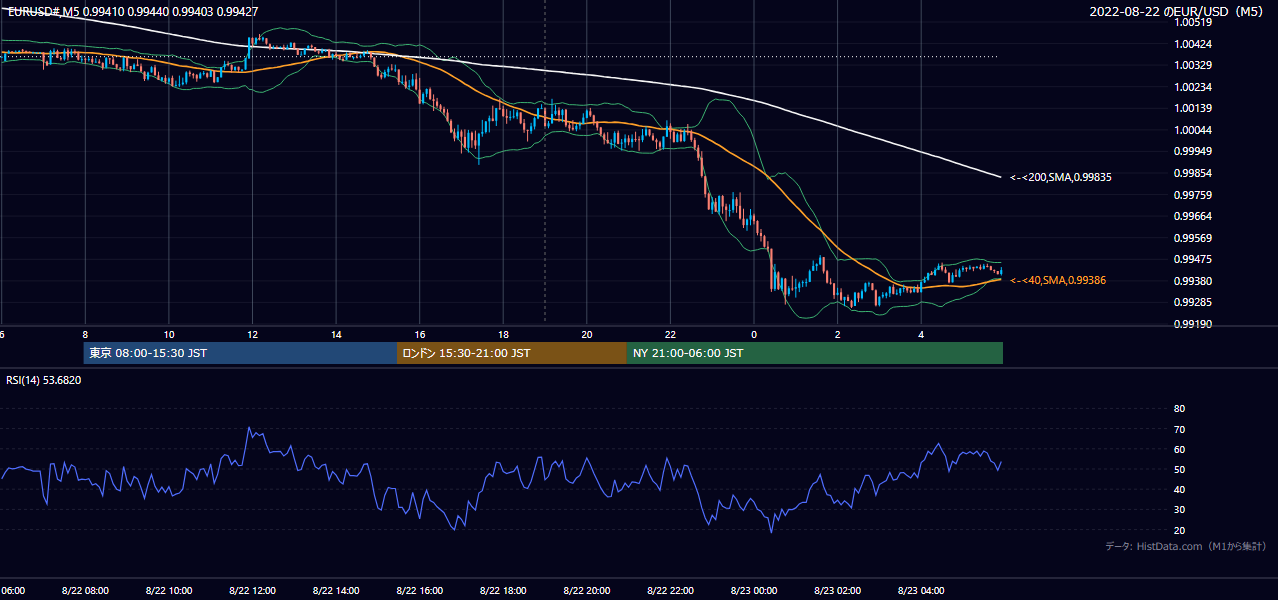1278x600 pixels.
Task: Click price axis label 1.00329
Action: coord(1191,66)
